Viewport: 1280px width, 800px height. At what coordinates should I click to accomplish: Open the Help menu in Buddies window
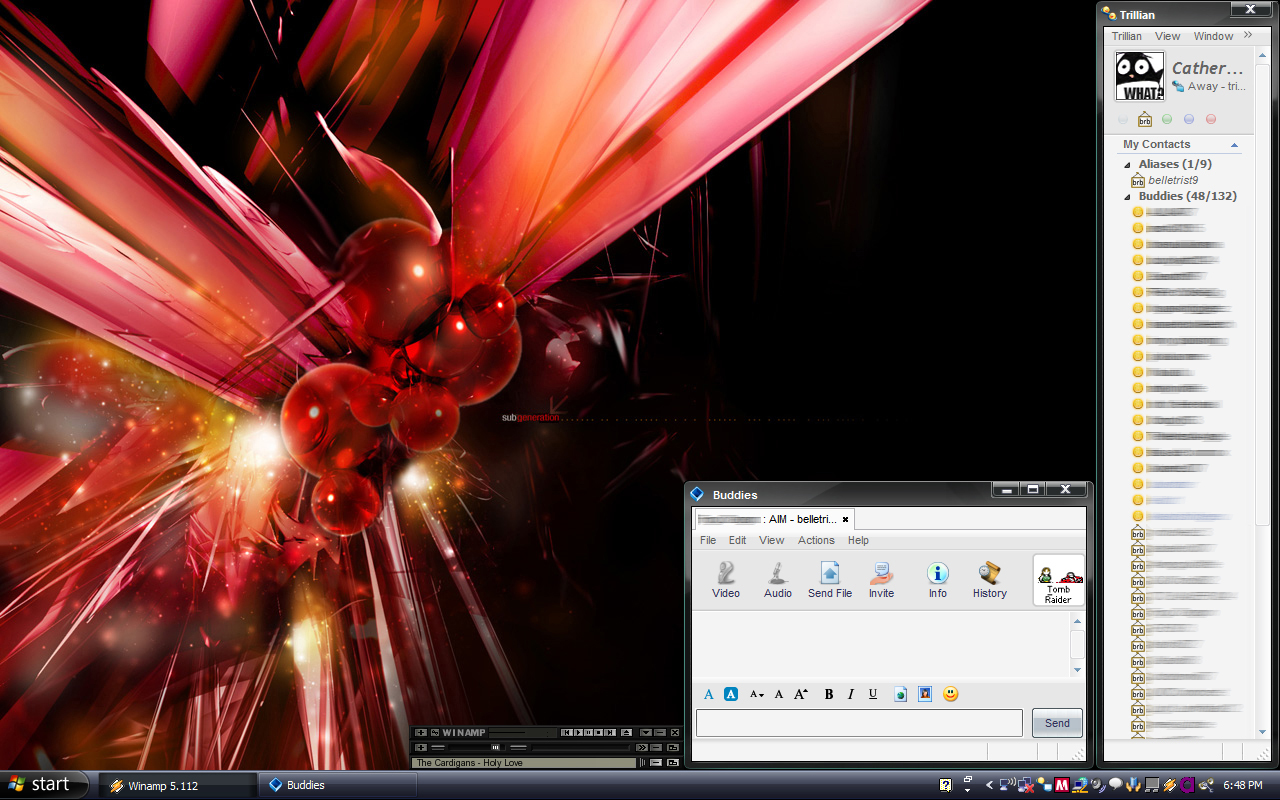coord(858,540)
